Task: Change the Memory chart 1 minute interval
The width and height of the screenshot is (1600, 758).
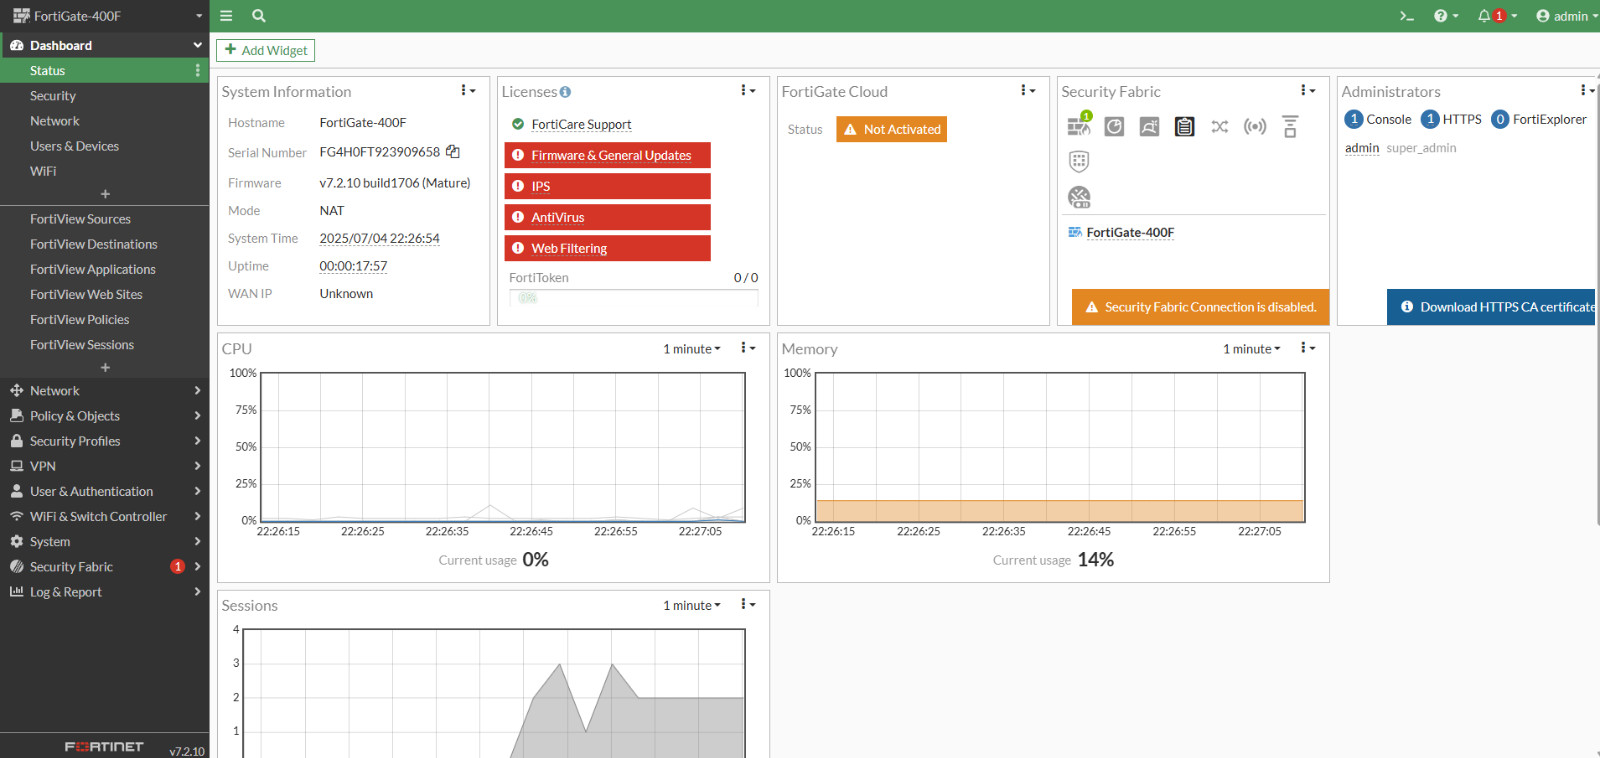Action: coord(1252,349)
